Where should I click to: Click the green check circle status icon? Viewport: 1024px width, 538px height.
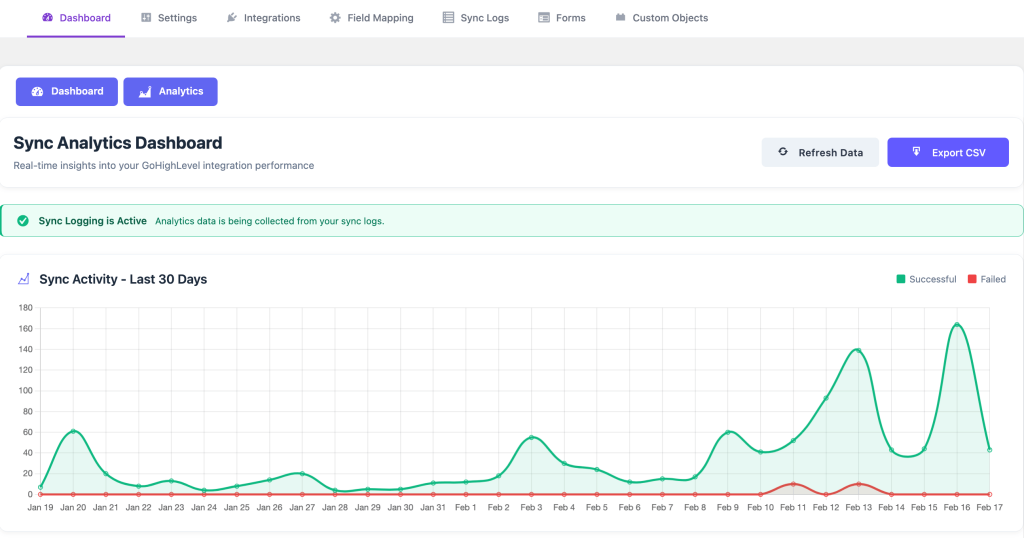coord(22,221)
